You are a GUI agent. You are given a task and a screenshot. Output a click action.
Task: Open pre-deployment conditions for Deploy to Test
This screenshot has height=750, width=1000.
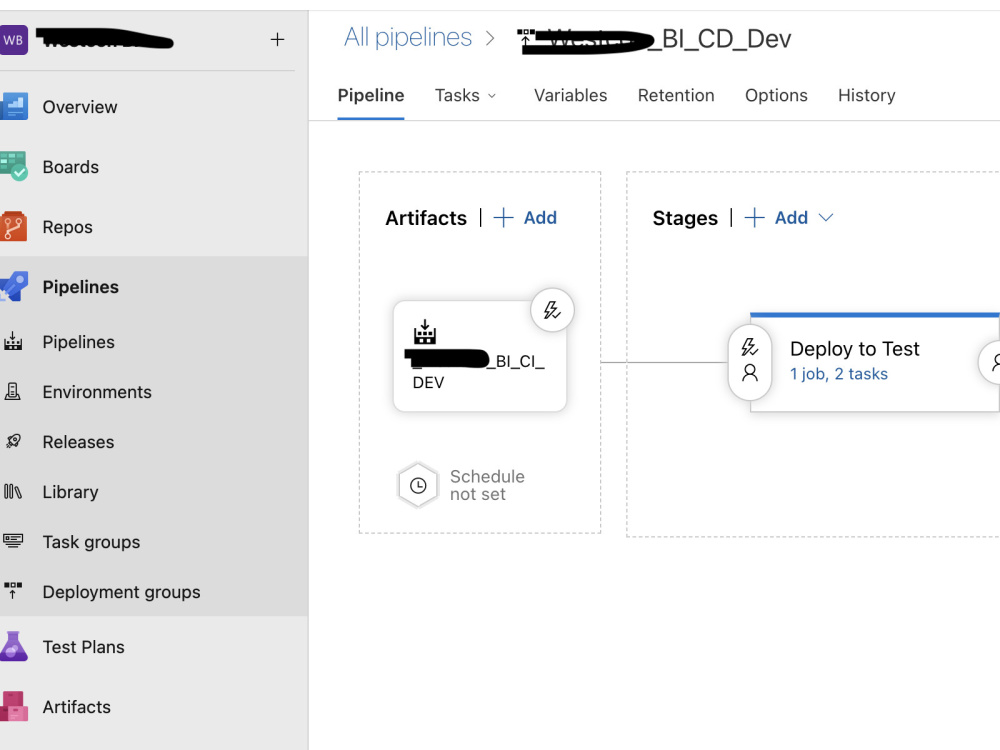pyautogui.click(x=750, y=361)
